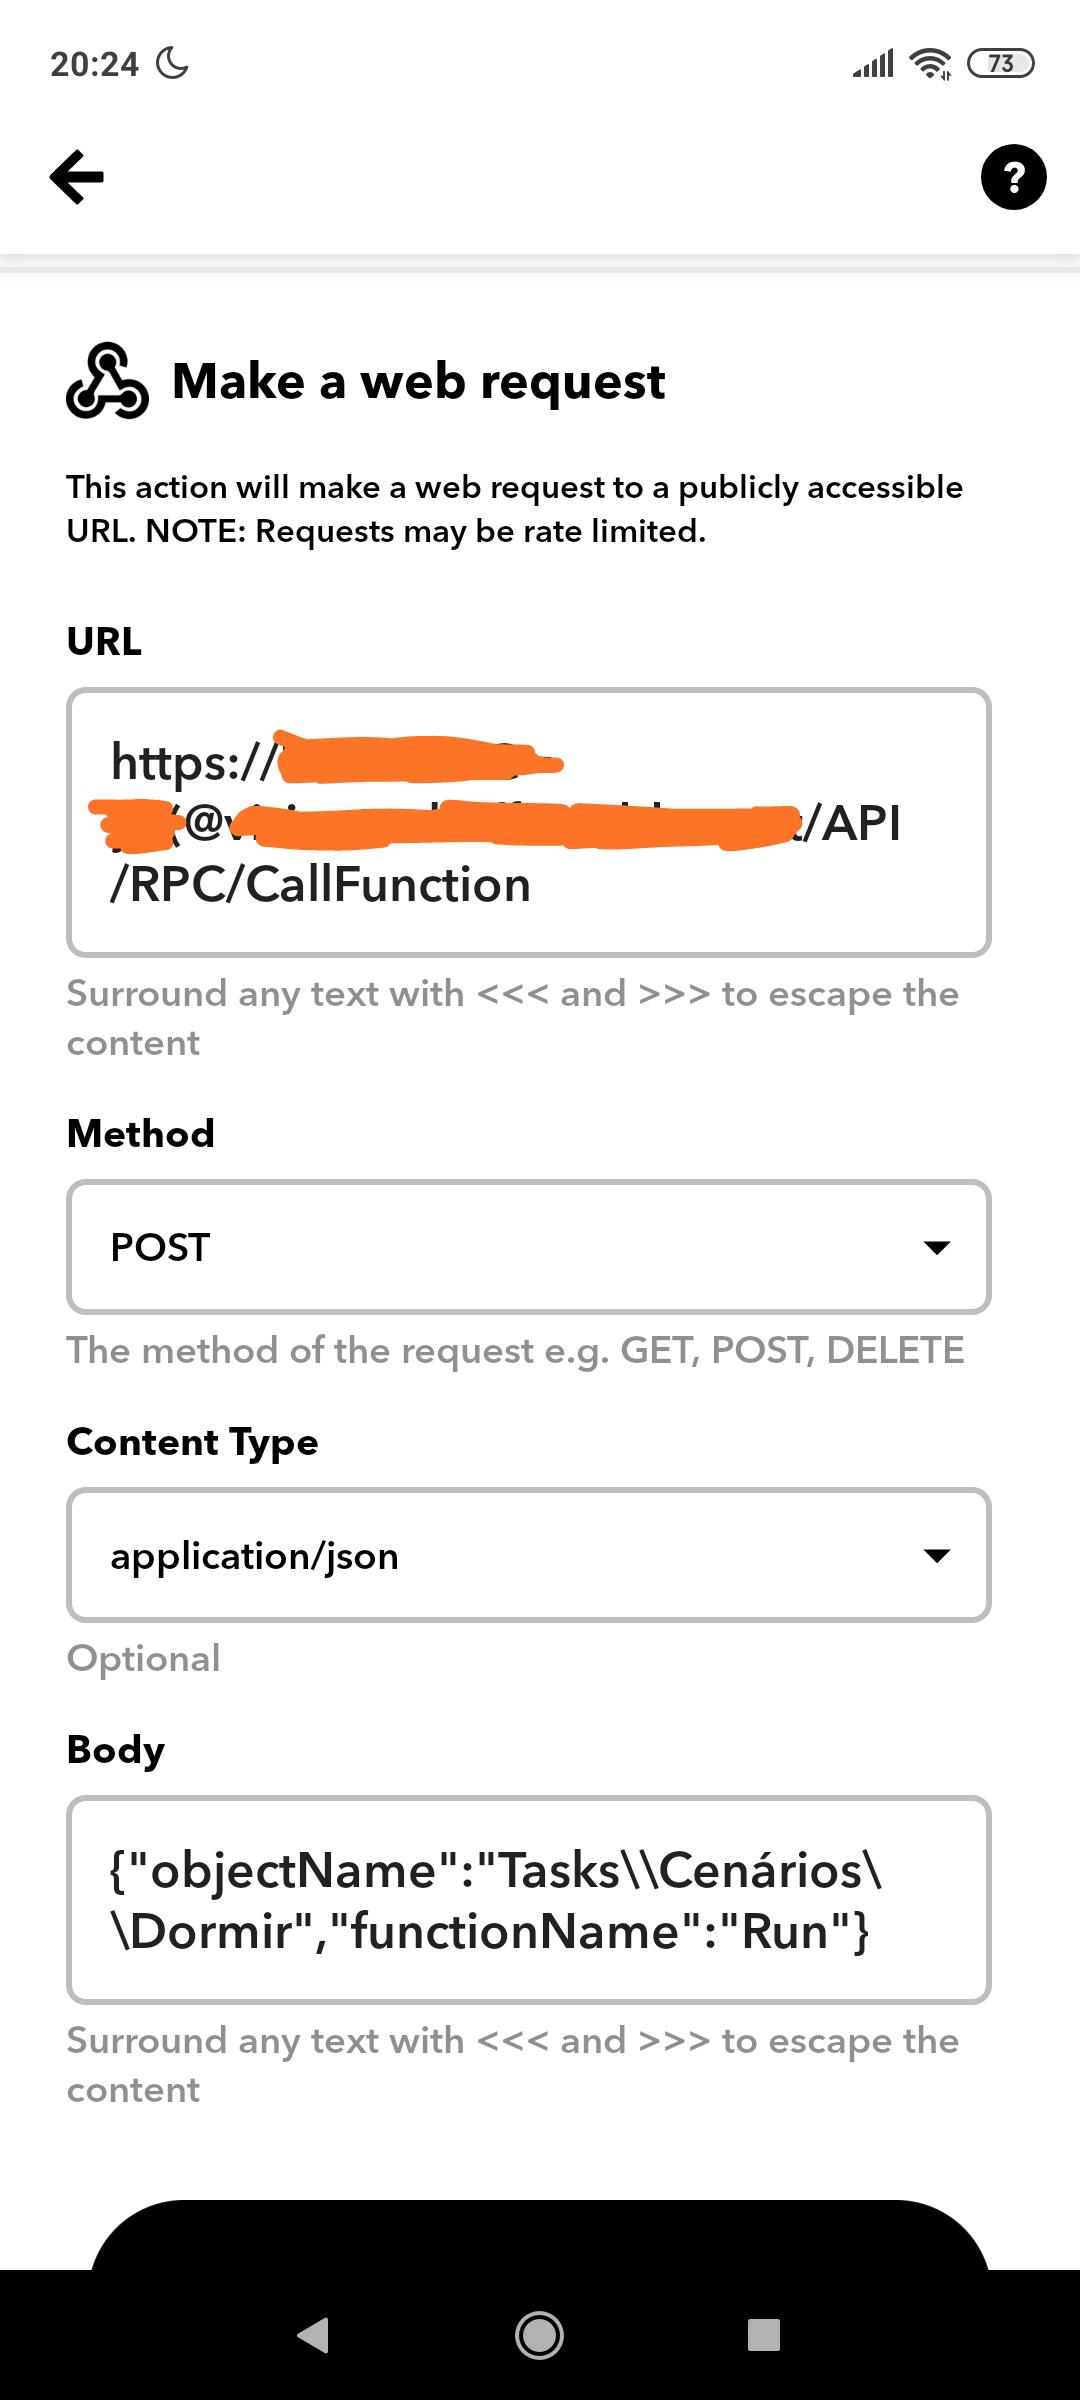Tap the Content Type dropdown arrow

tap(936, 1555)
